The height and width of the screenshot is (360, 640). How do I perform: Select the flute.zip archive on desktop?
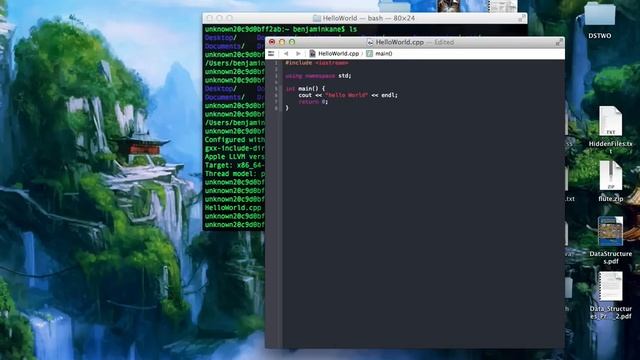(611, 176)
